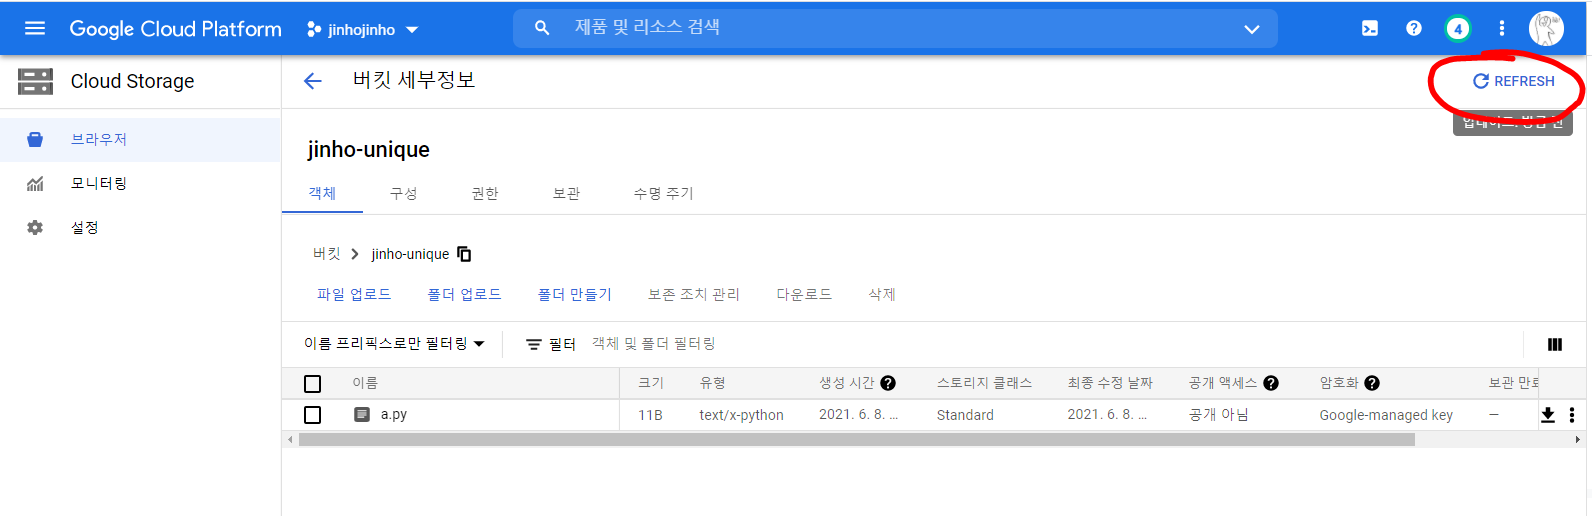Click the 버킷 breadcrumb link

click(x=326, y=254)
